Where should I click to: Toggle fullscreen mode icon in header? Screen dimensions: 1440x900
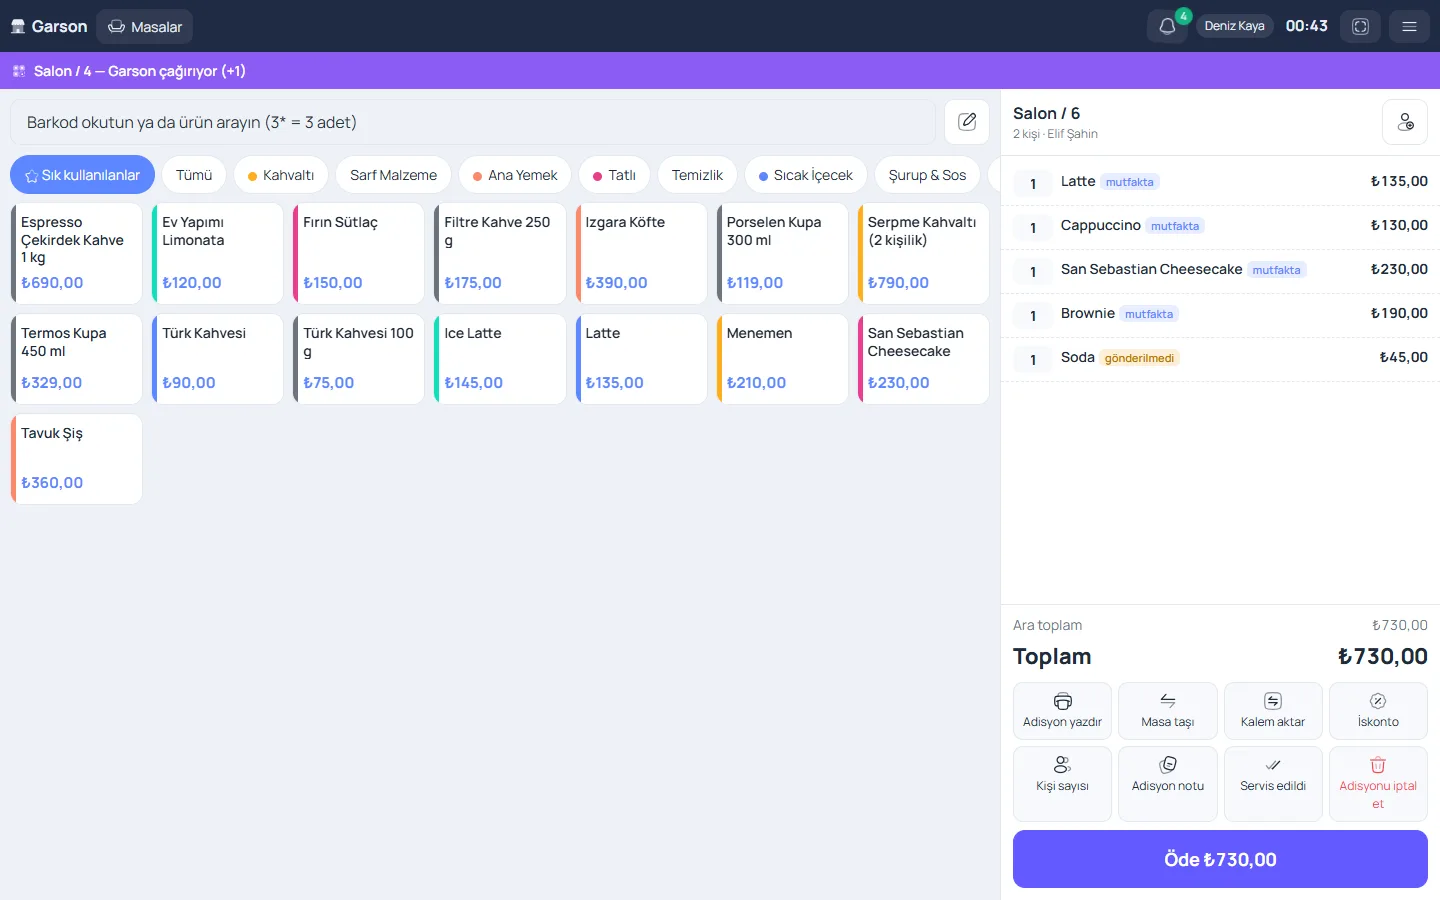(x=1360, y=26)
